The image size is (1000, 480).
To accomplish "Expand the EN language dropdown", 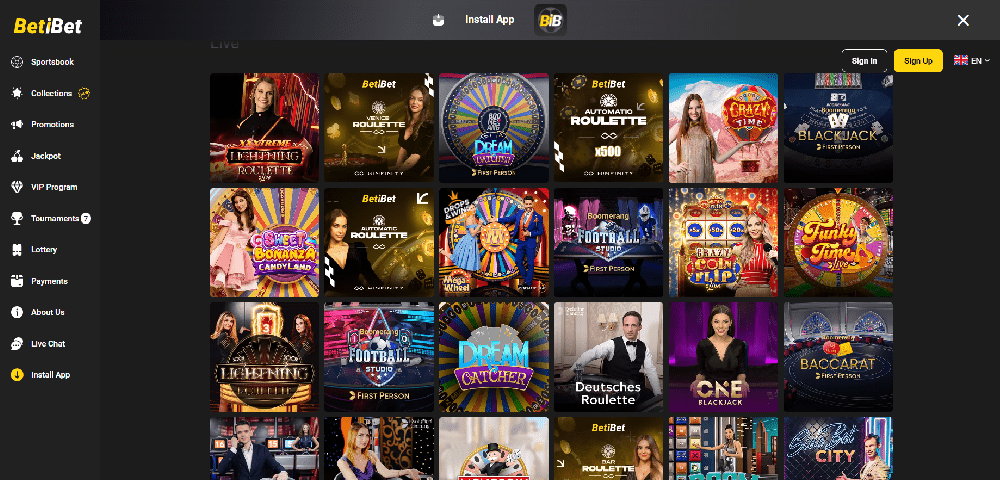I will [x=971, y=61].
